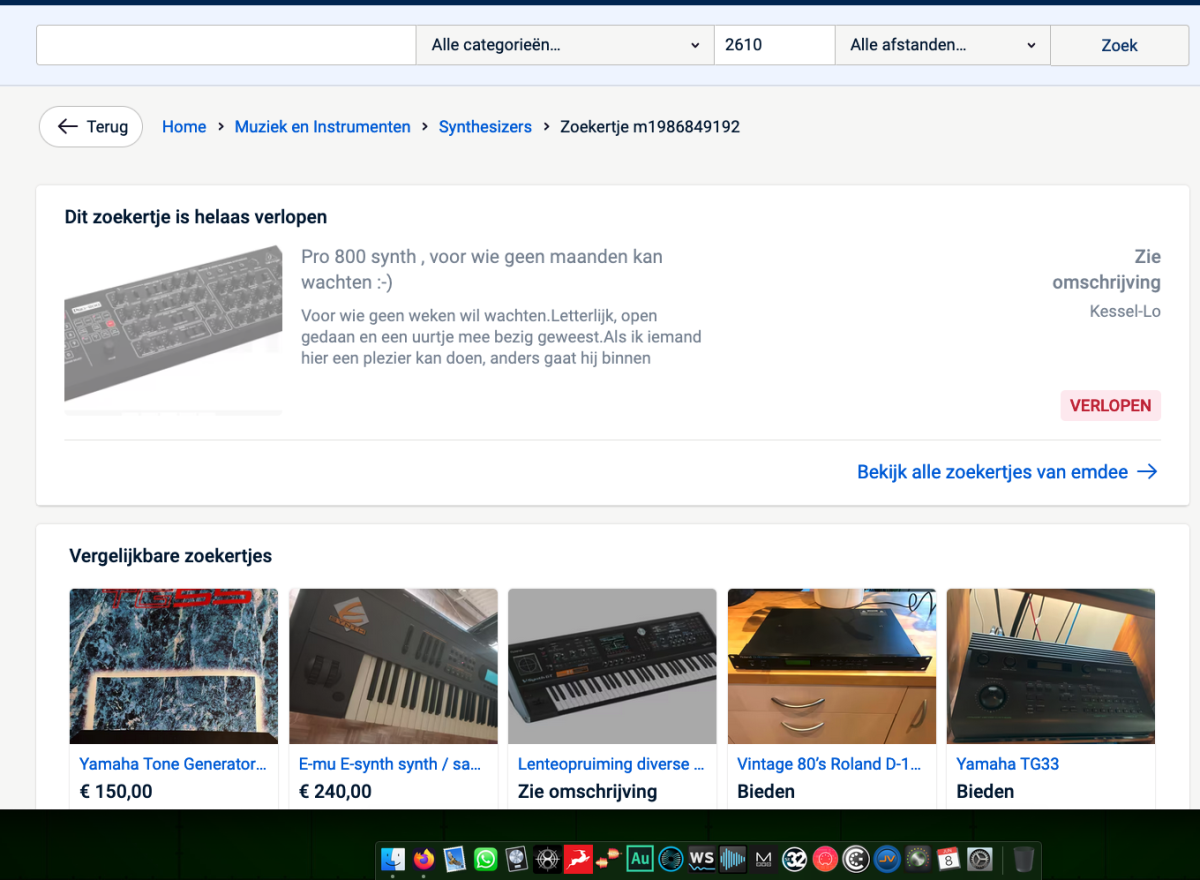Screen dimensions: 1200x880
Task: Open Firefox from the dock
Action: (424, 859)
